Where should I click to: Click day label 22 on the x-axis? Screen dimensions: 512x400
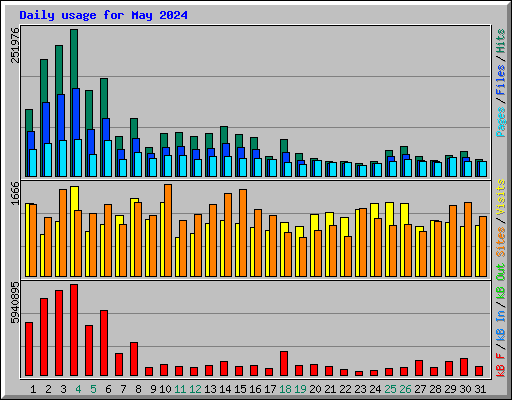pos(345,389)
